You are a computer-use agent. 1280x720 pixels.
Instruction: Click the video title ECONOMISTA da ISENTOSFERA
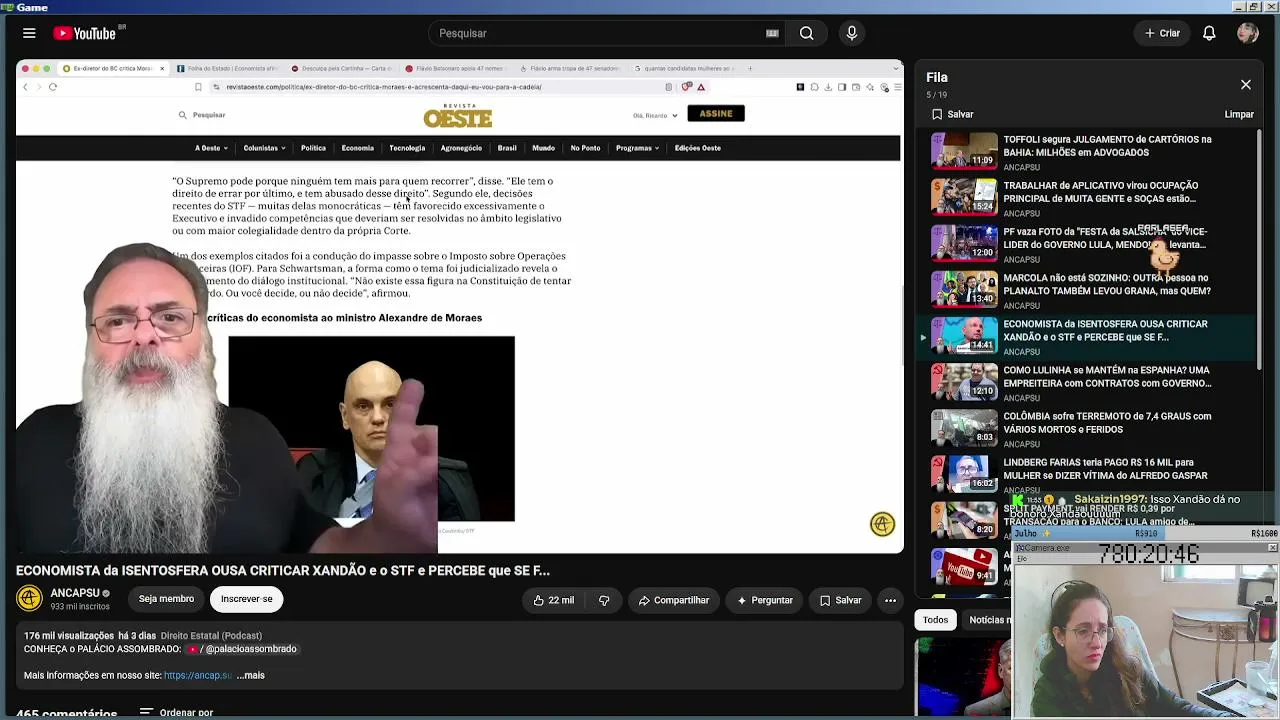pyautogui.click(x=283, y=571)
